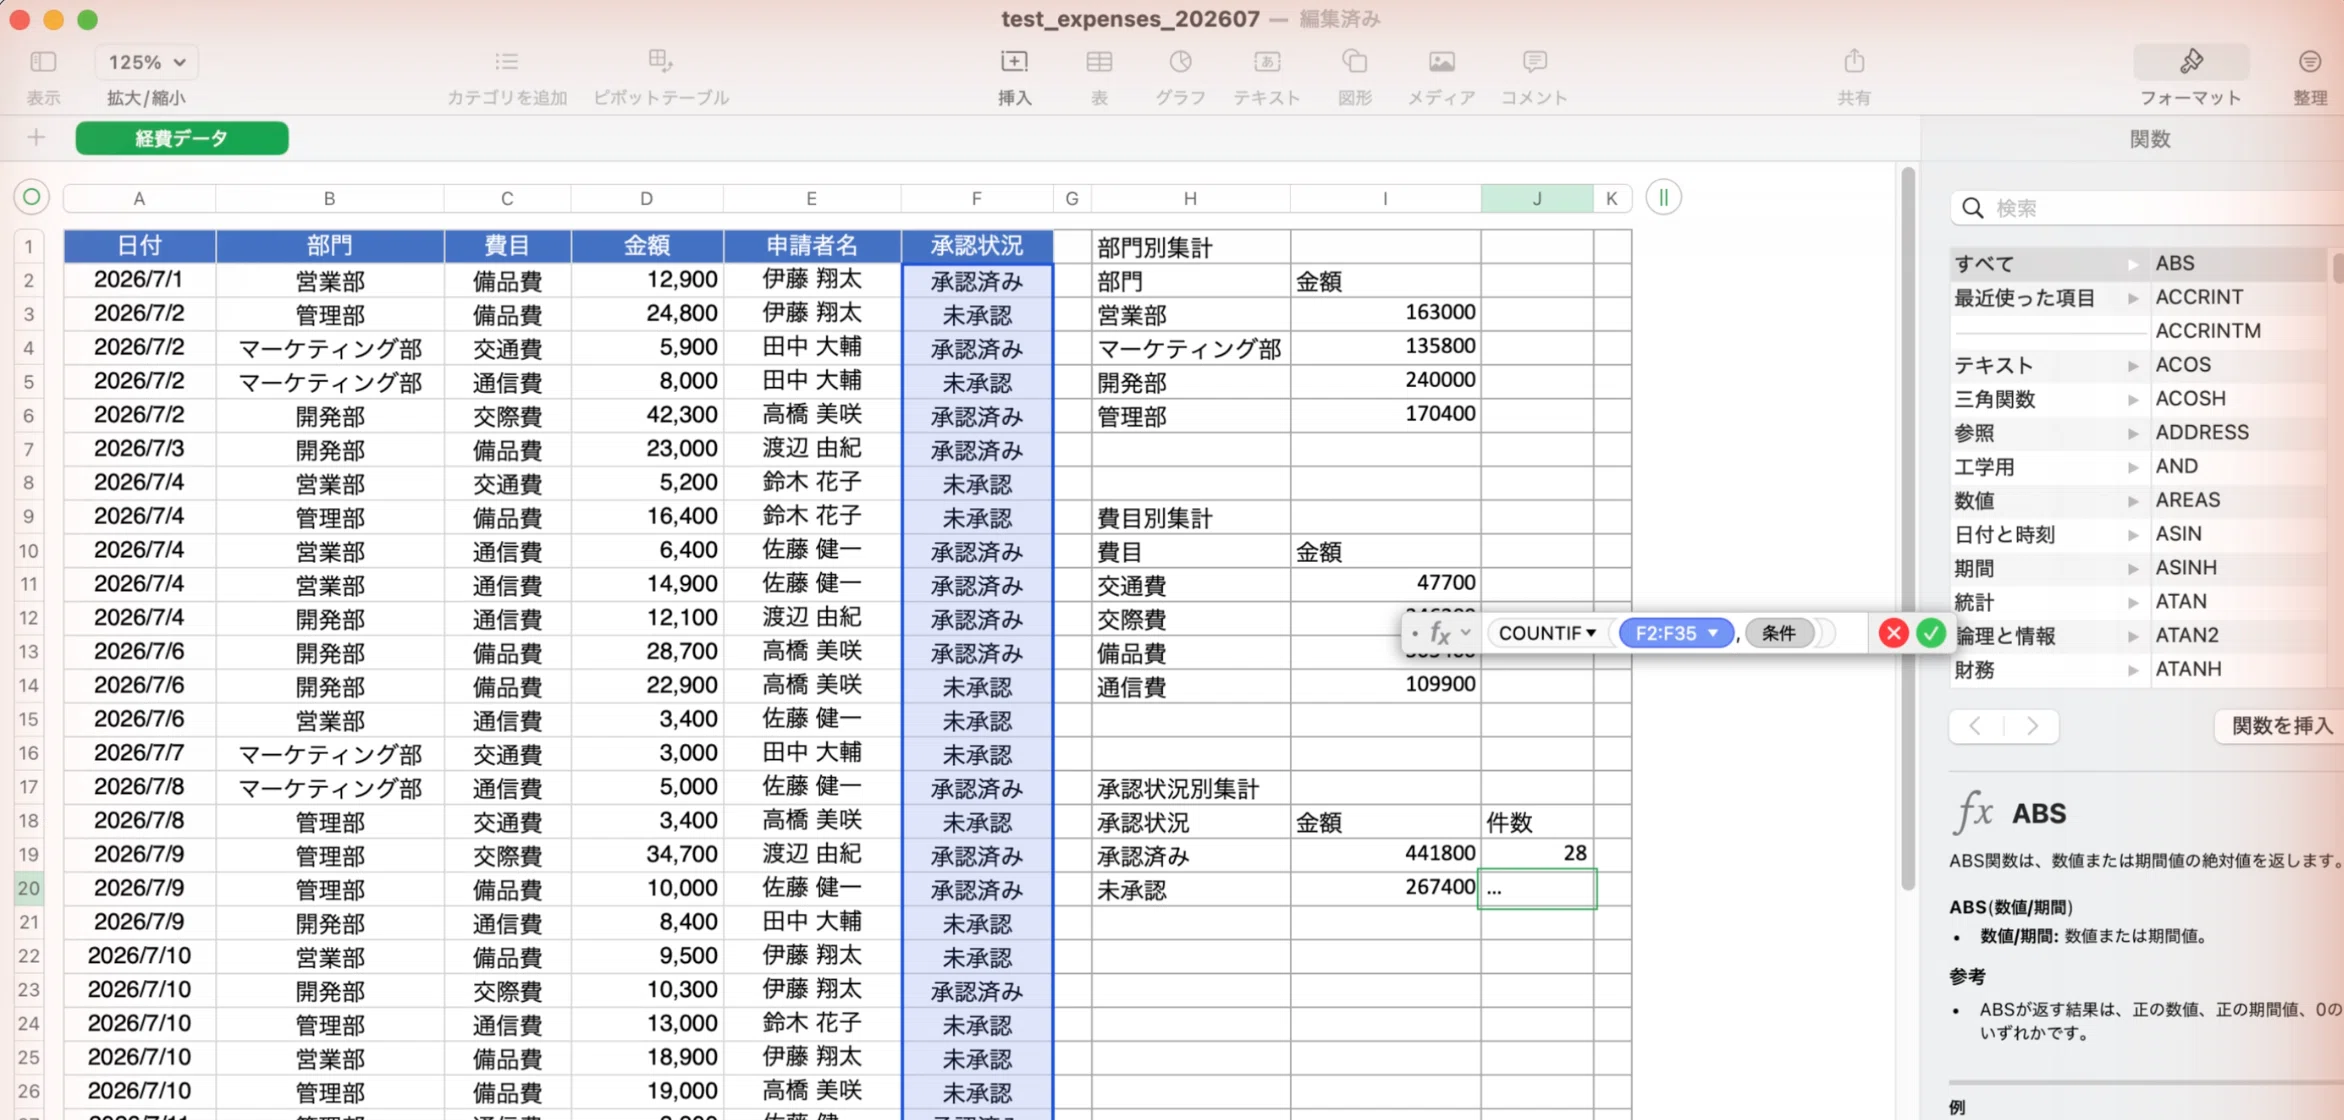Open the fx function menu in formula editor

point(1448,633)
